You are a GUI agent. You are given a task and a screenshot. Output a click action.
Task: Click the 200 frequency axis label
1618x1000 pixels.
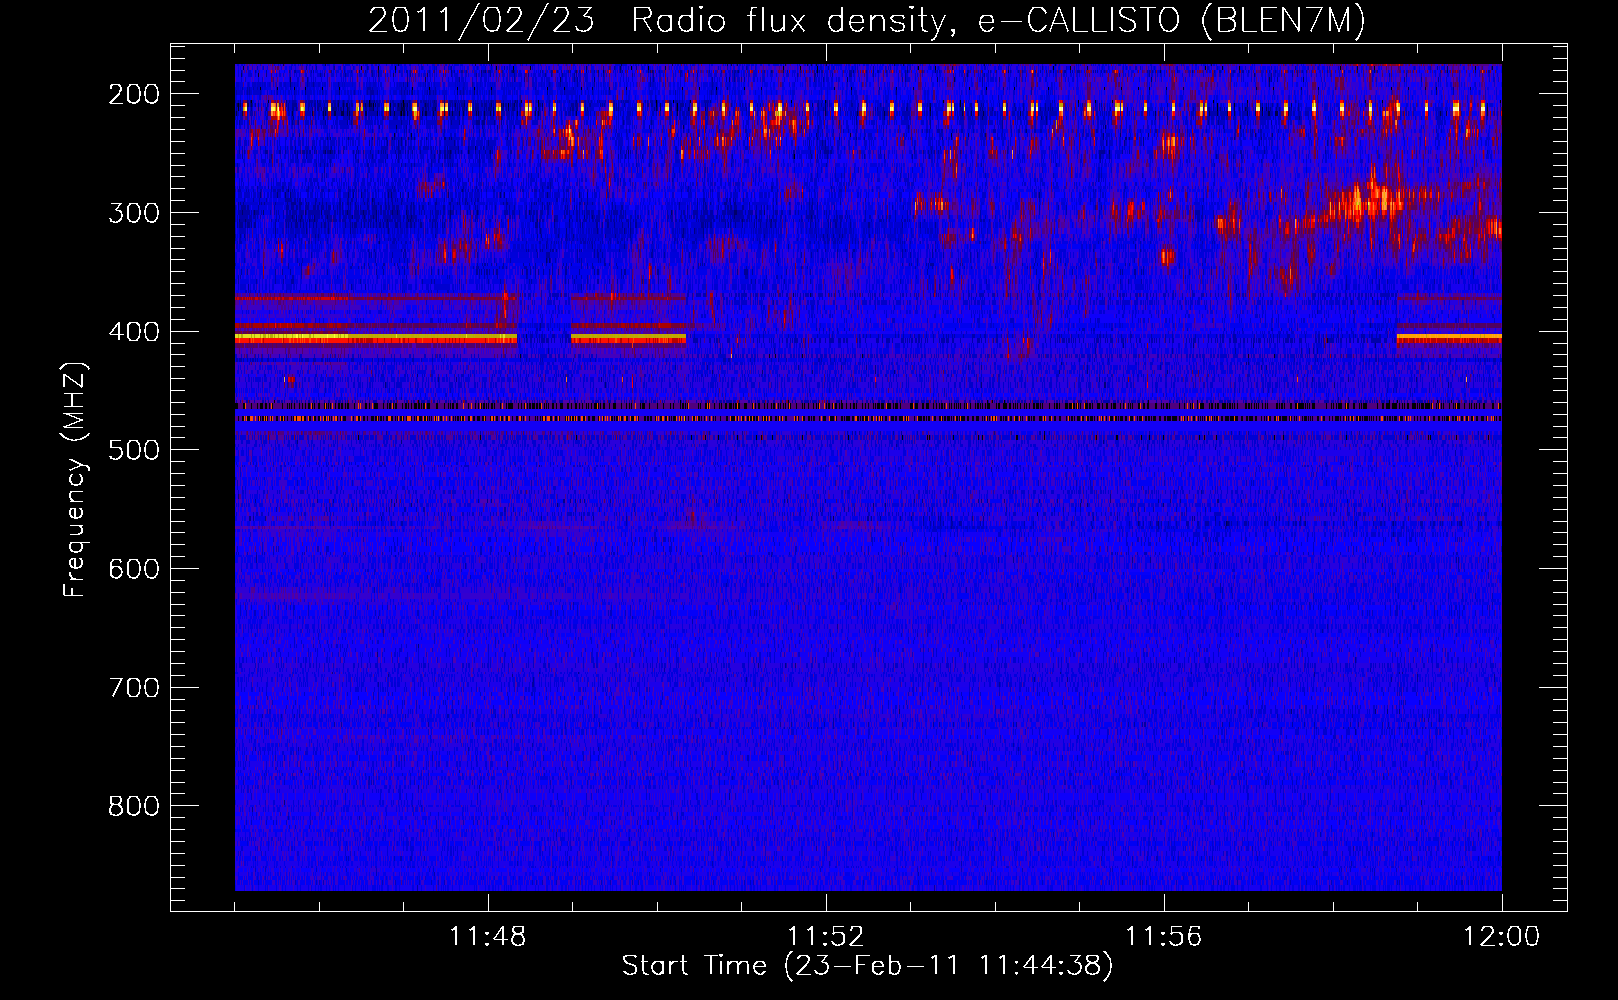(134, 94)
